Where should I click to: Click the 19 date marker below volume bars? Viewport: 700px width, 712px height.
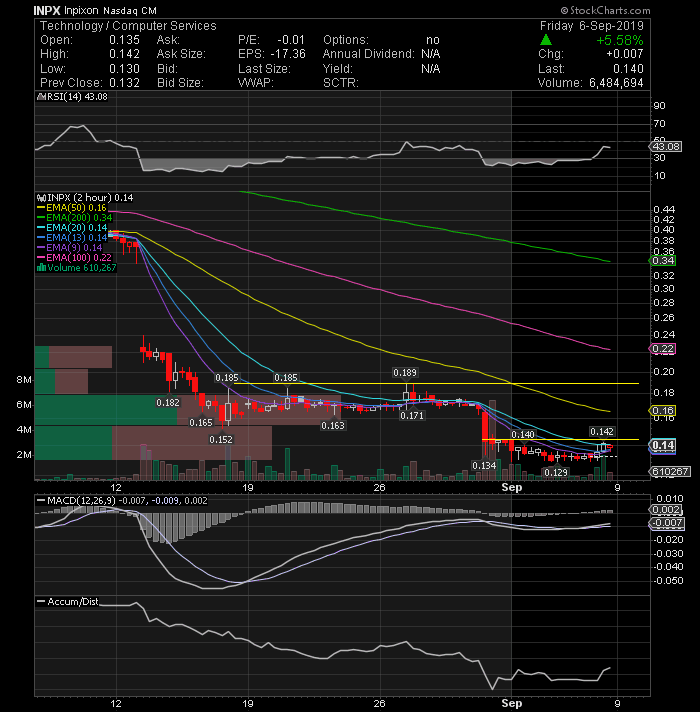point(248,488)
